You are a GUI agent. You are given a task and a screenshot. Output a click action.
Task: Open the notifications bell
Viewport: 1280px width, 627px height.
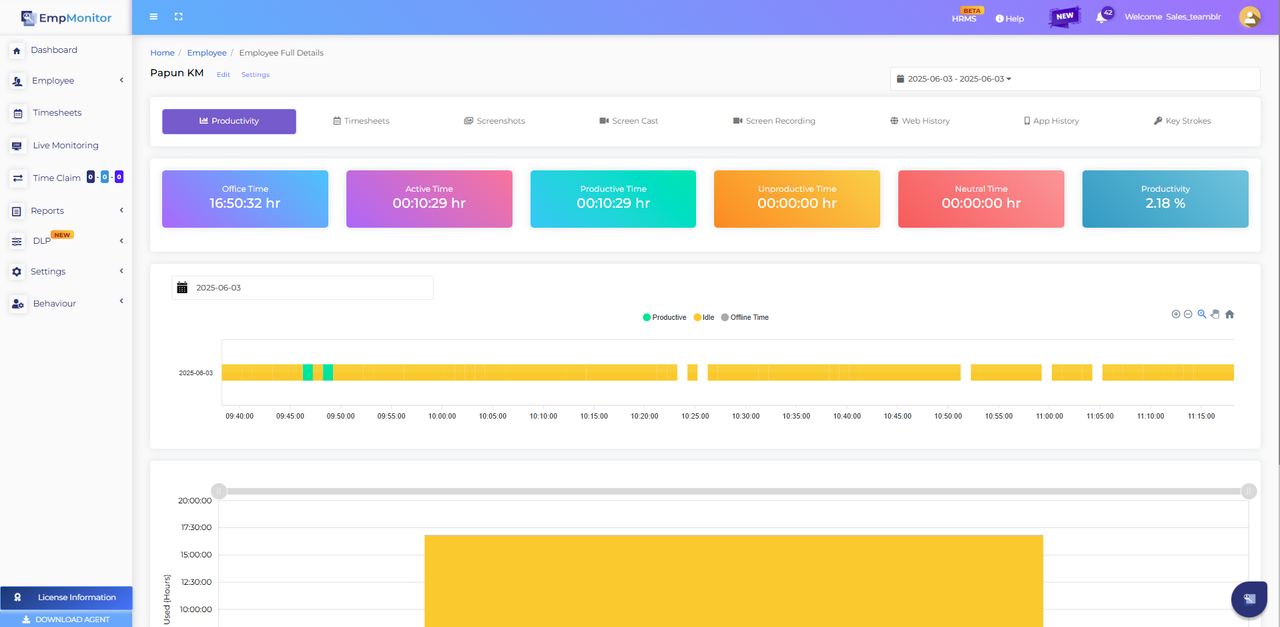[1101, 17]
